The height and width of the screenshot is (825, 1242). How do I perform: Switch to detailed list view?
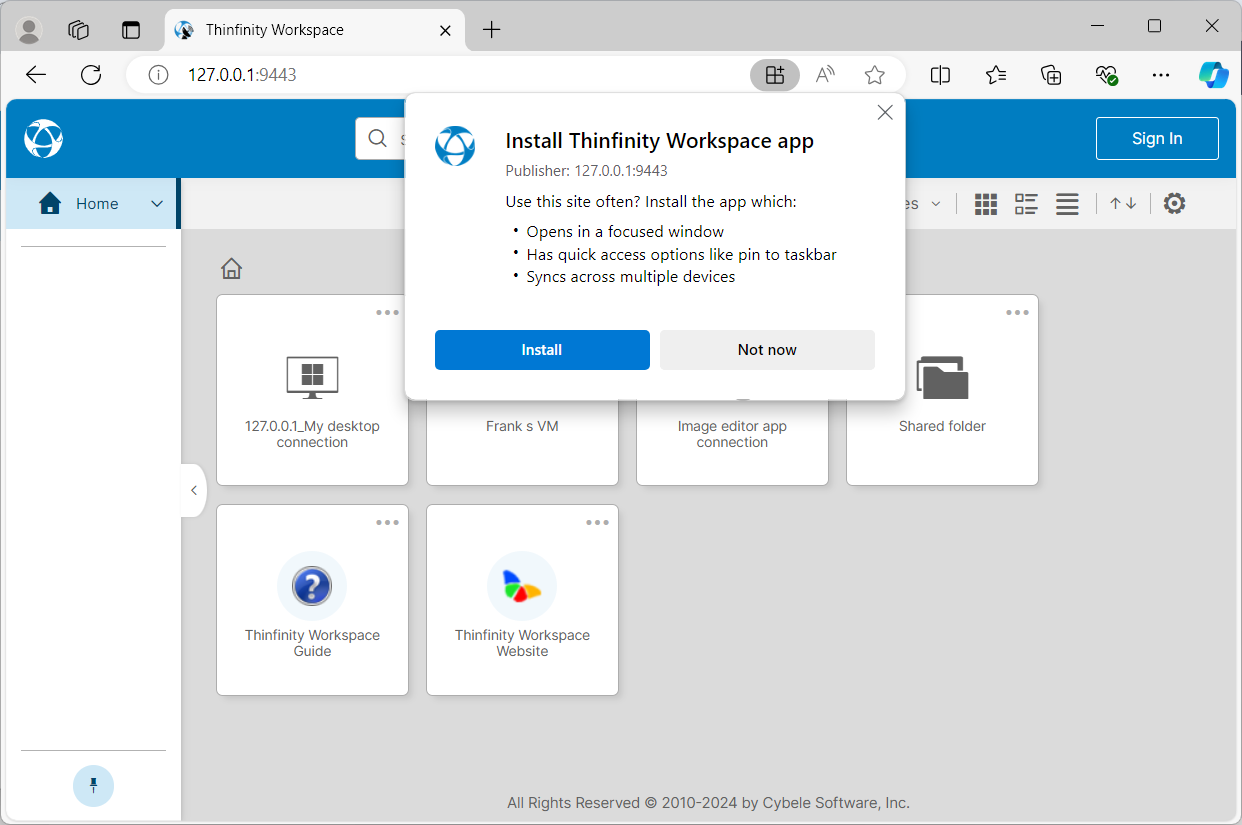[1026, 204]
